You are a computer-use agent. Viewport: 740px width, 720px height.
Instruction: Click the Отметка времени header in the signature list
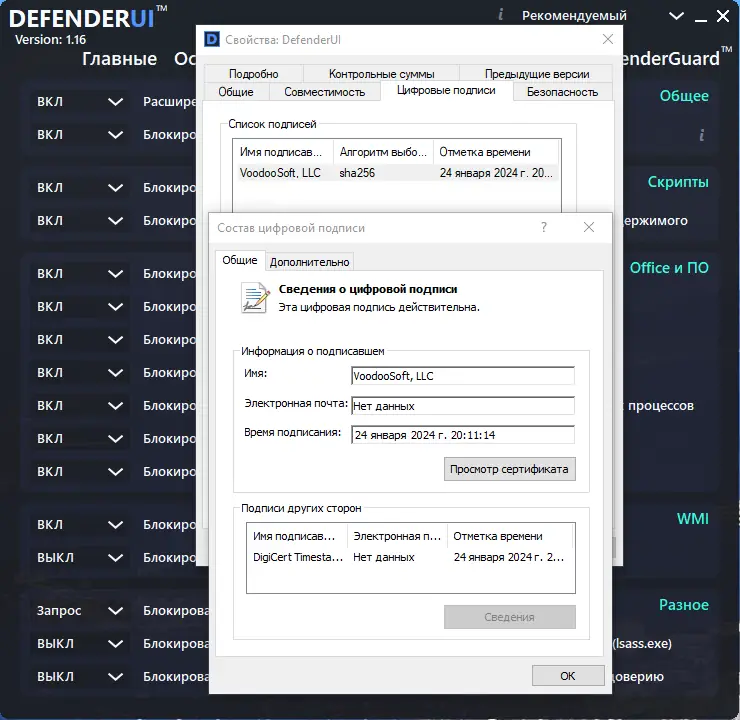(496, 152)
